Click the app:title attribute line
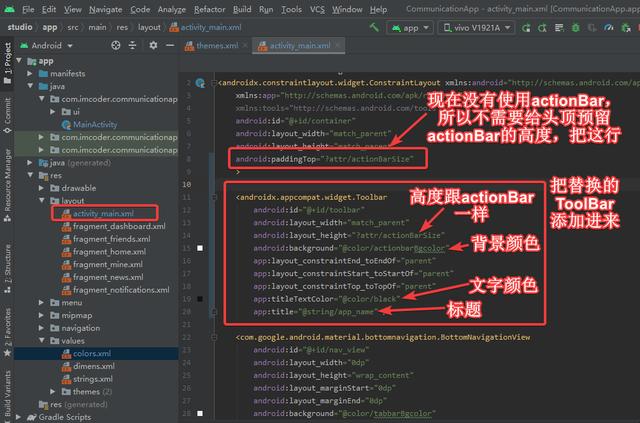The height and width of the screenshot is (423, 640). pyautogui.click(x=315, y=312)
